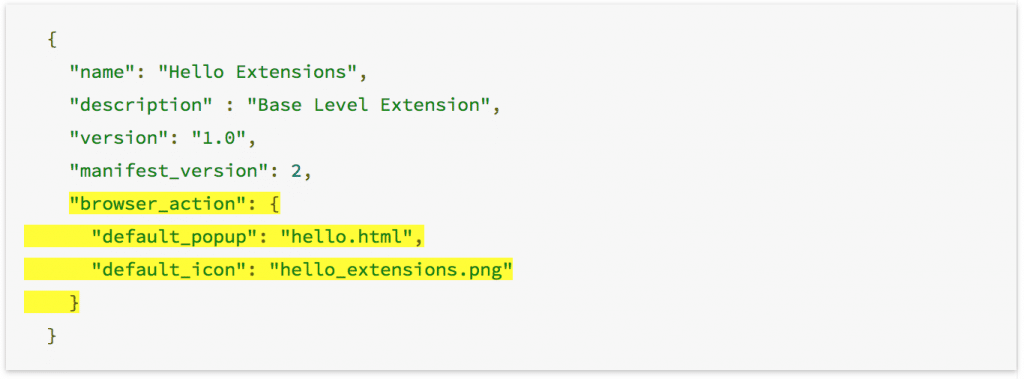Select the "Base Level Extension" string

point(368,105)
